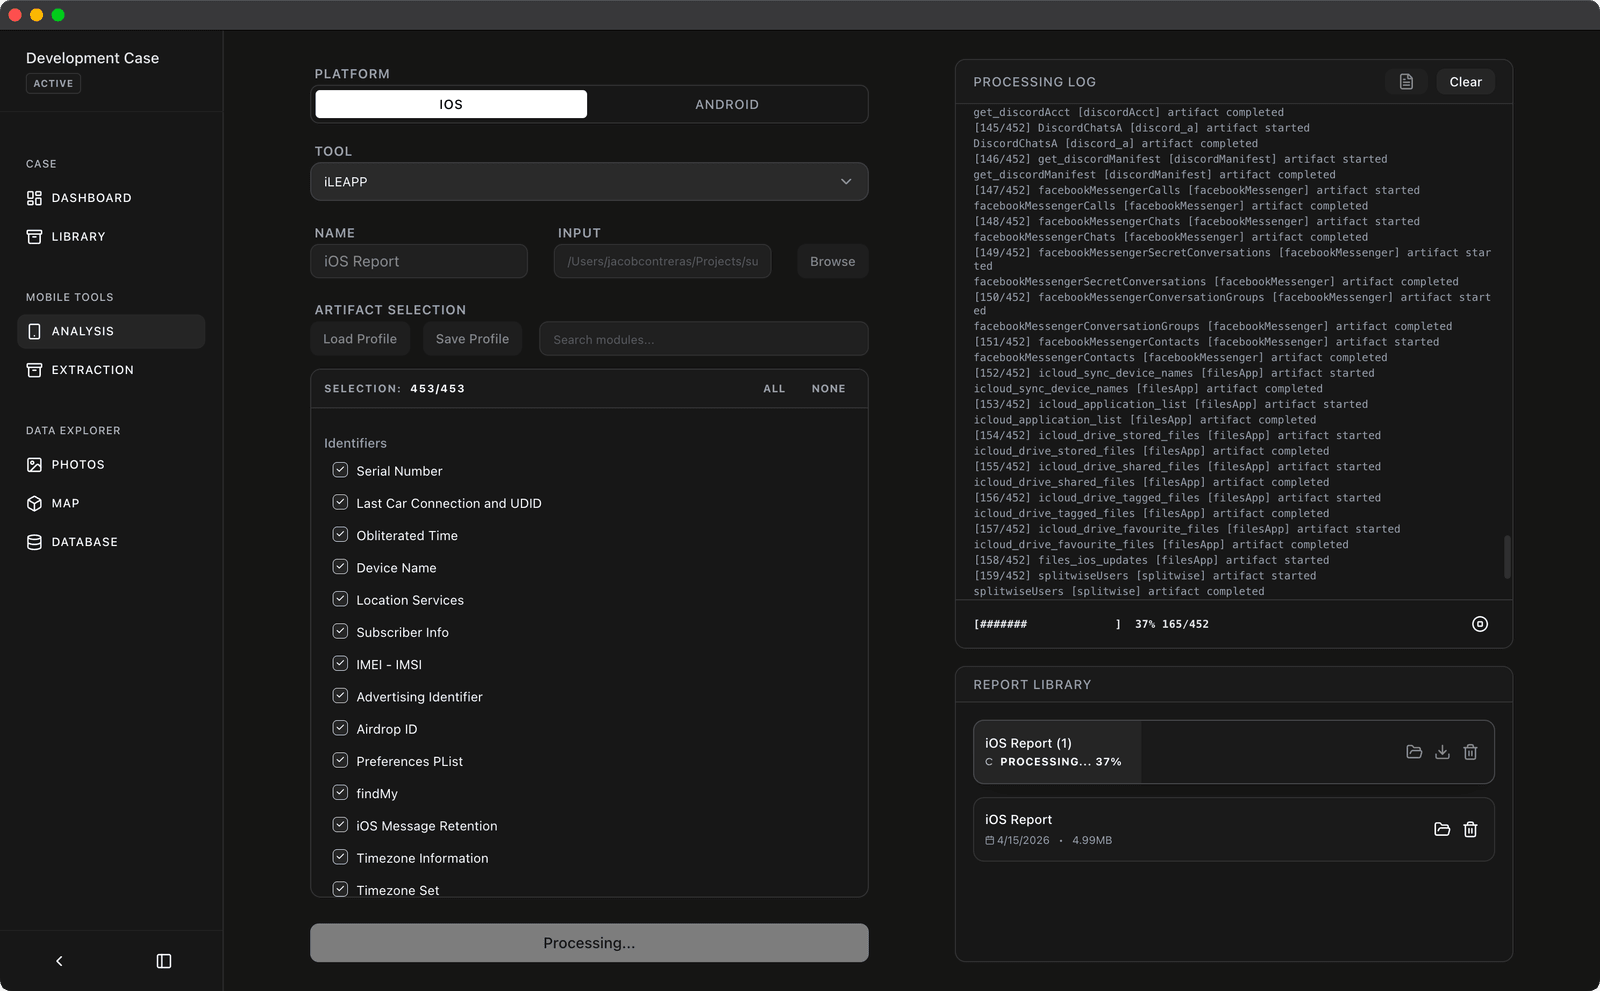1600x991 pixels.
Task: Select the Analysis phone icon
Action: [x=34, y=331]
